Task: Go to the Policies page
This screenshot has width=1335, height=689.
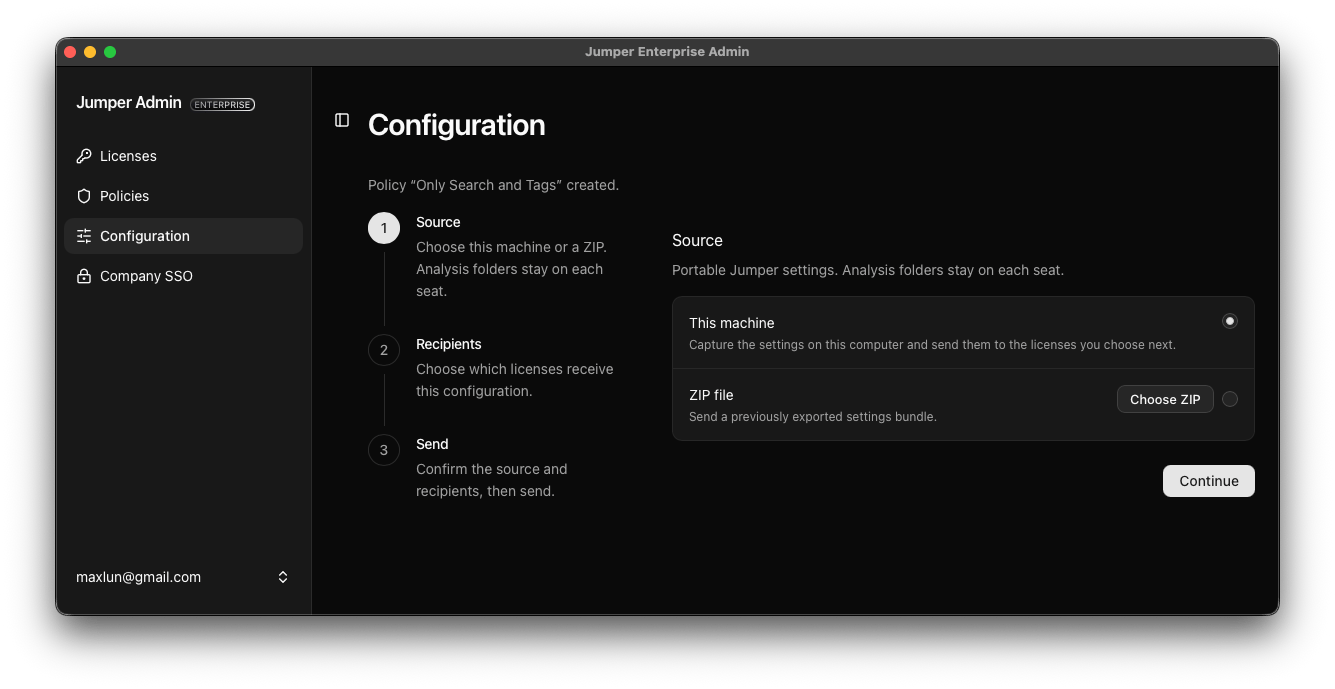Action: [183, 196]
